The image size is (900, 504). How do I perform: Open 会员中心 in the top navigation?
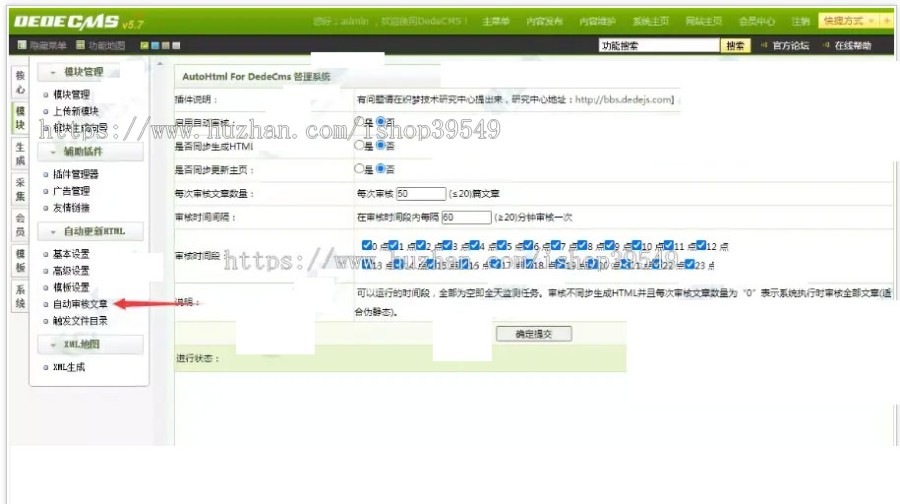pyautogui.click(x=757, y=21)
